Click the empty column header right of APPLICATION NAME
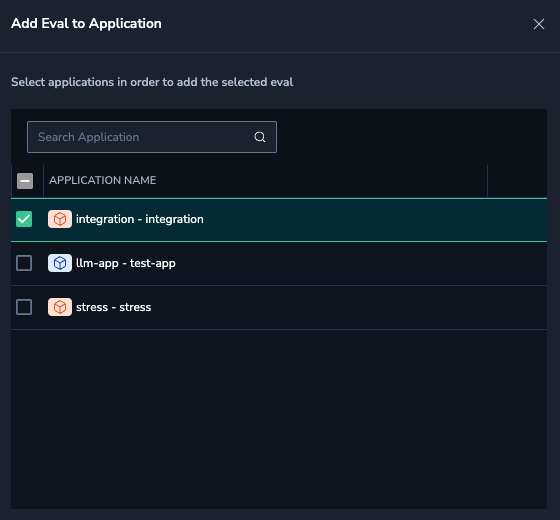The height and width of the screenshot is (520, 560). [x=517, y=181]
